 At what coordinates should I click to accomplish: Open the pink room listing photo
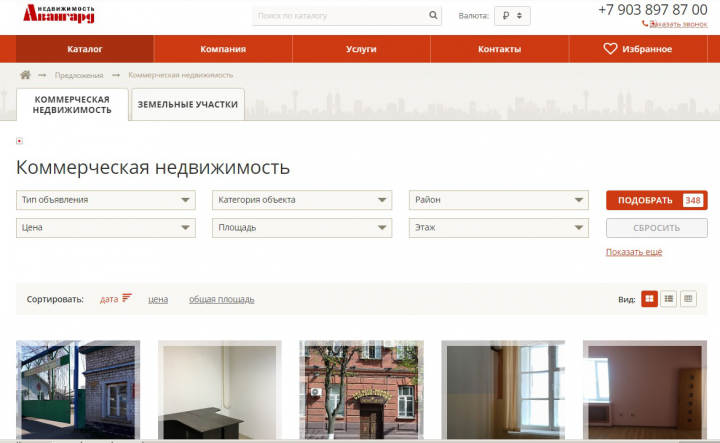tap(645, 389)
